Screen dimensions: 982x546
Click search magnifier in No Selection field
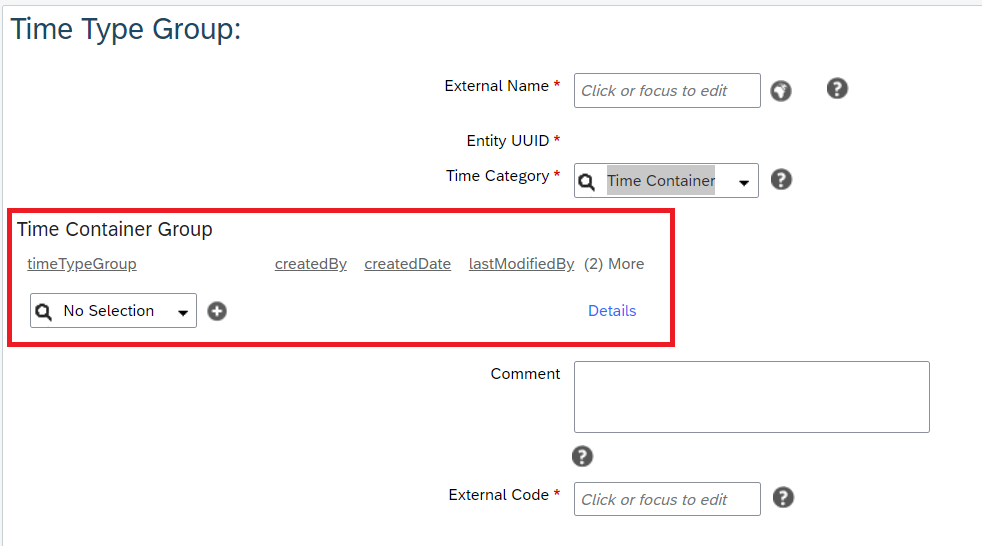43,311
